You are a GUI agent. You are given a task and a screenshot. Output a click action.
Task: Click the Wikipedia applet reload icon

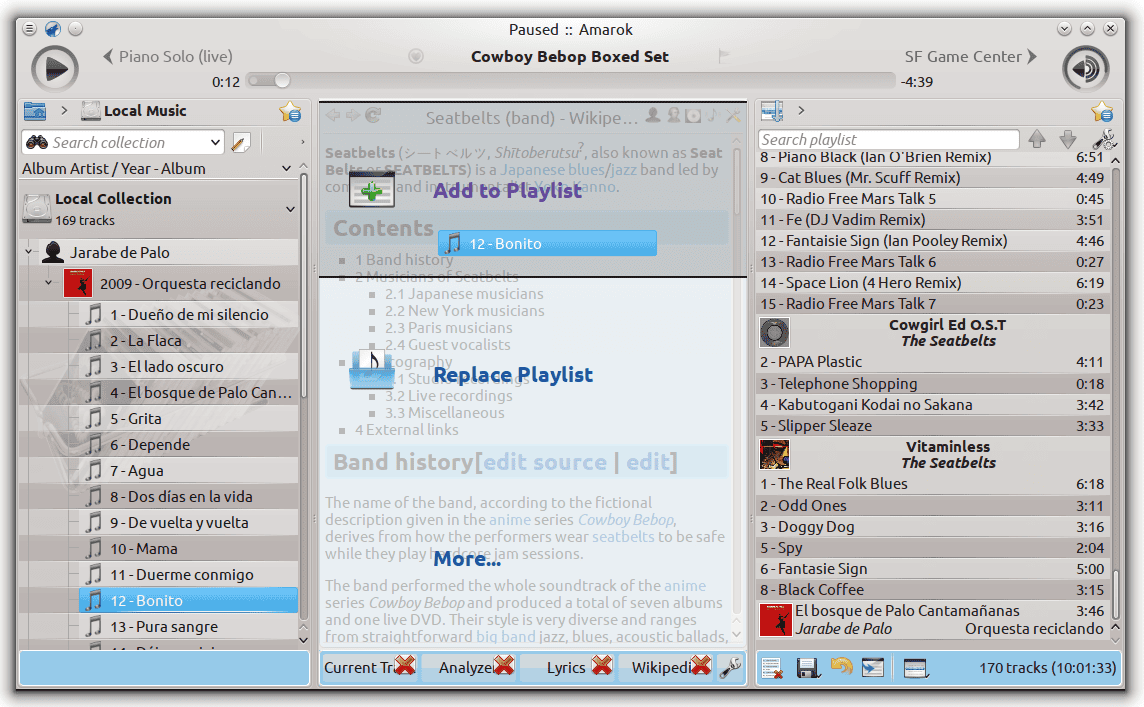point(373,115)
